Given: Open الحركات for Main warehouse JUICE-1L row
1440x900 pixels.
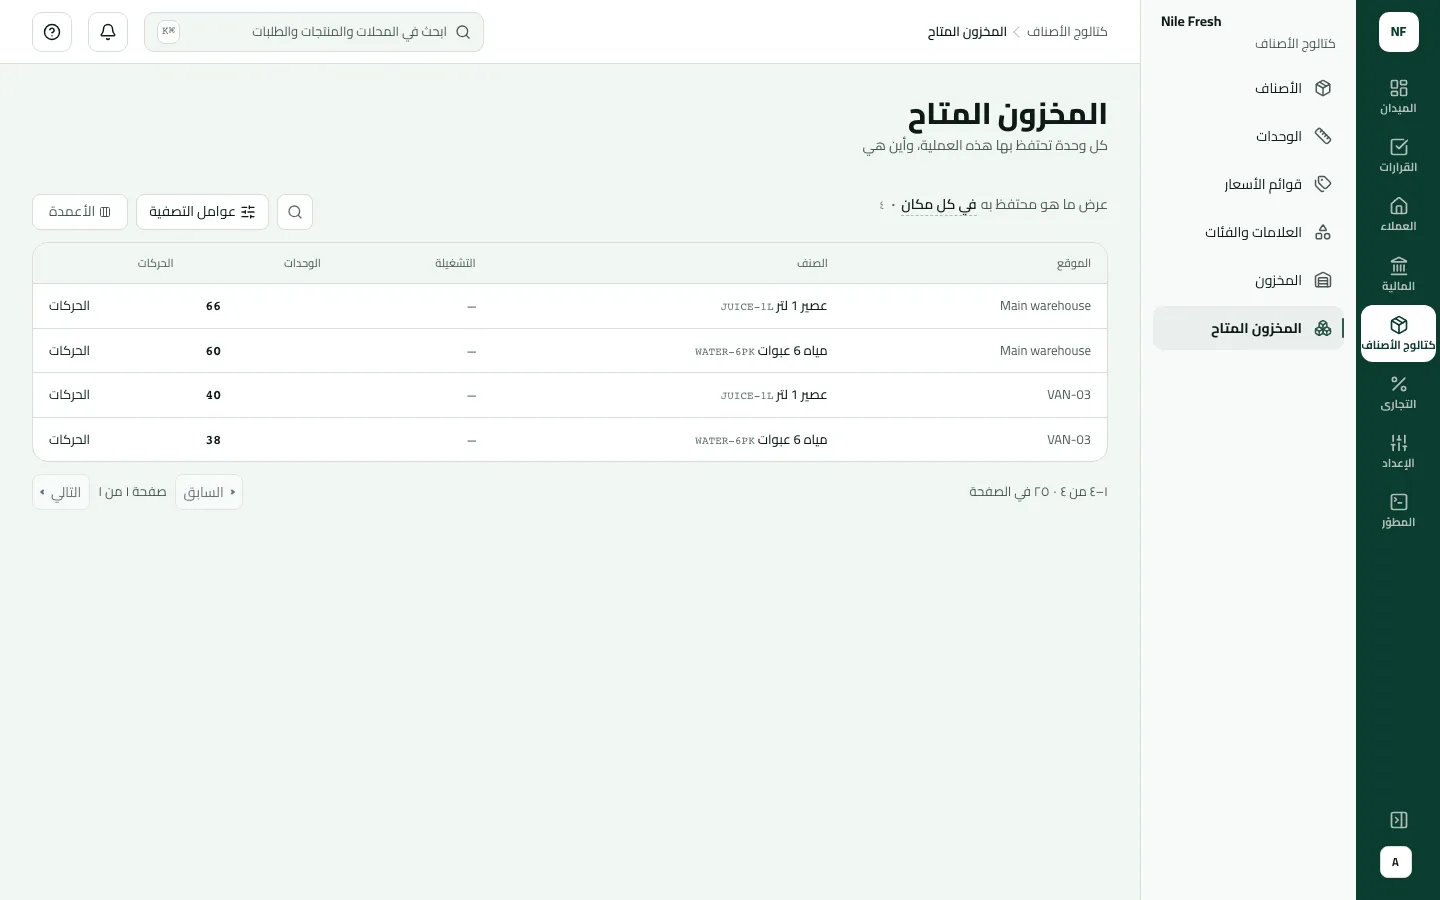Looking at the screenshot, I should pyautogui.click(x=69, y=306).
